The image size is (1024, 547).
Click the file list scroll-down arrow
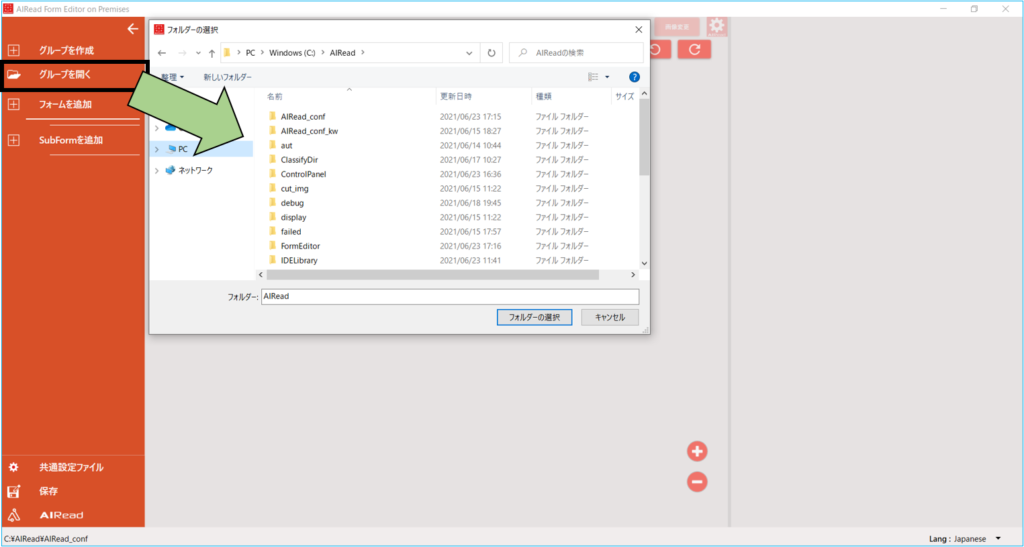[644, 262]
